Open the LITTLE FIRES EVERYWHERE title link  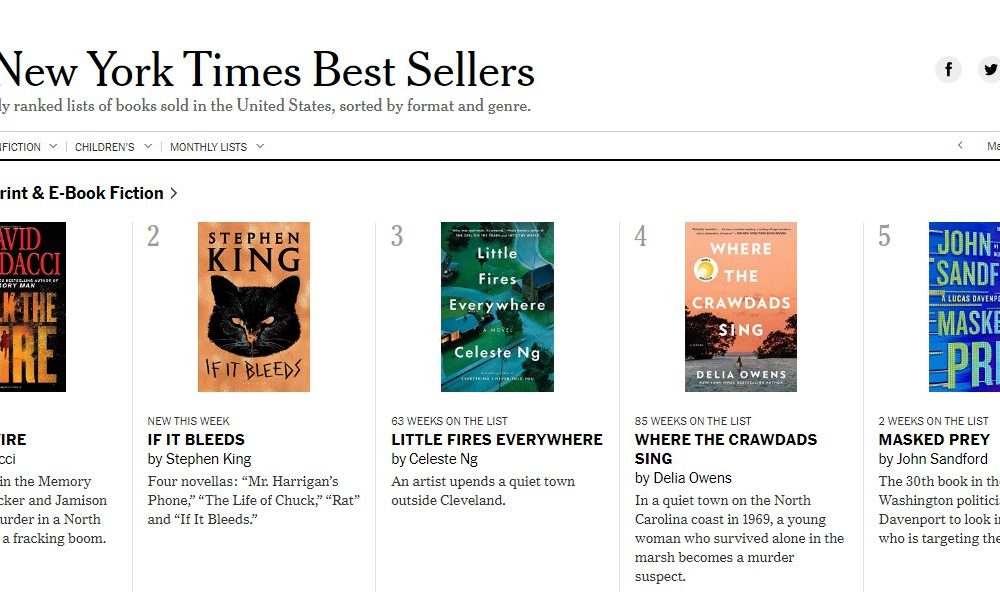click(497, 439)
